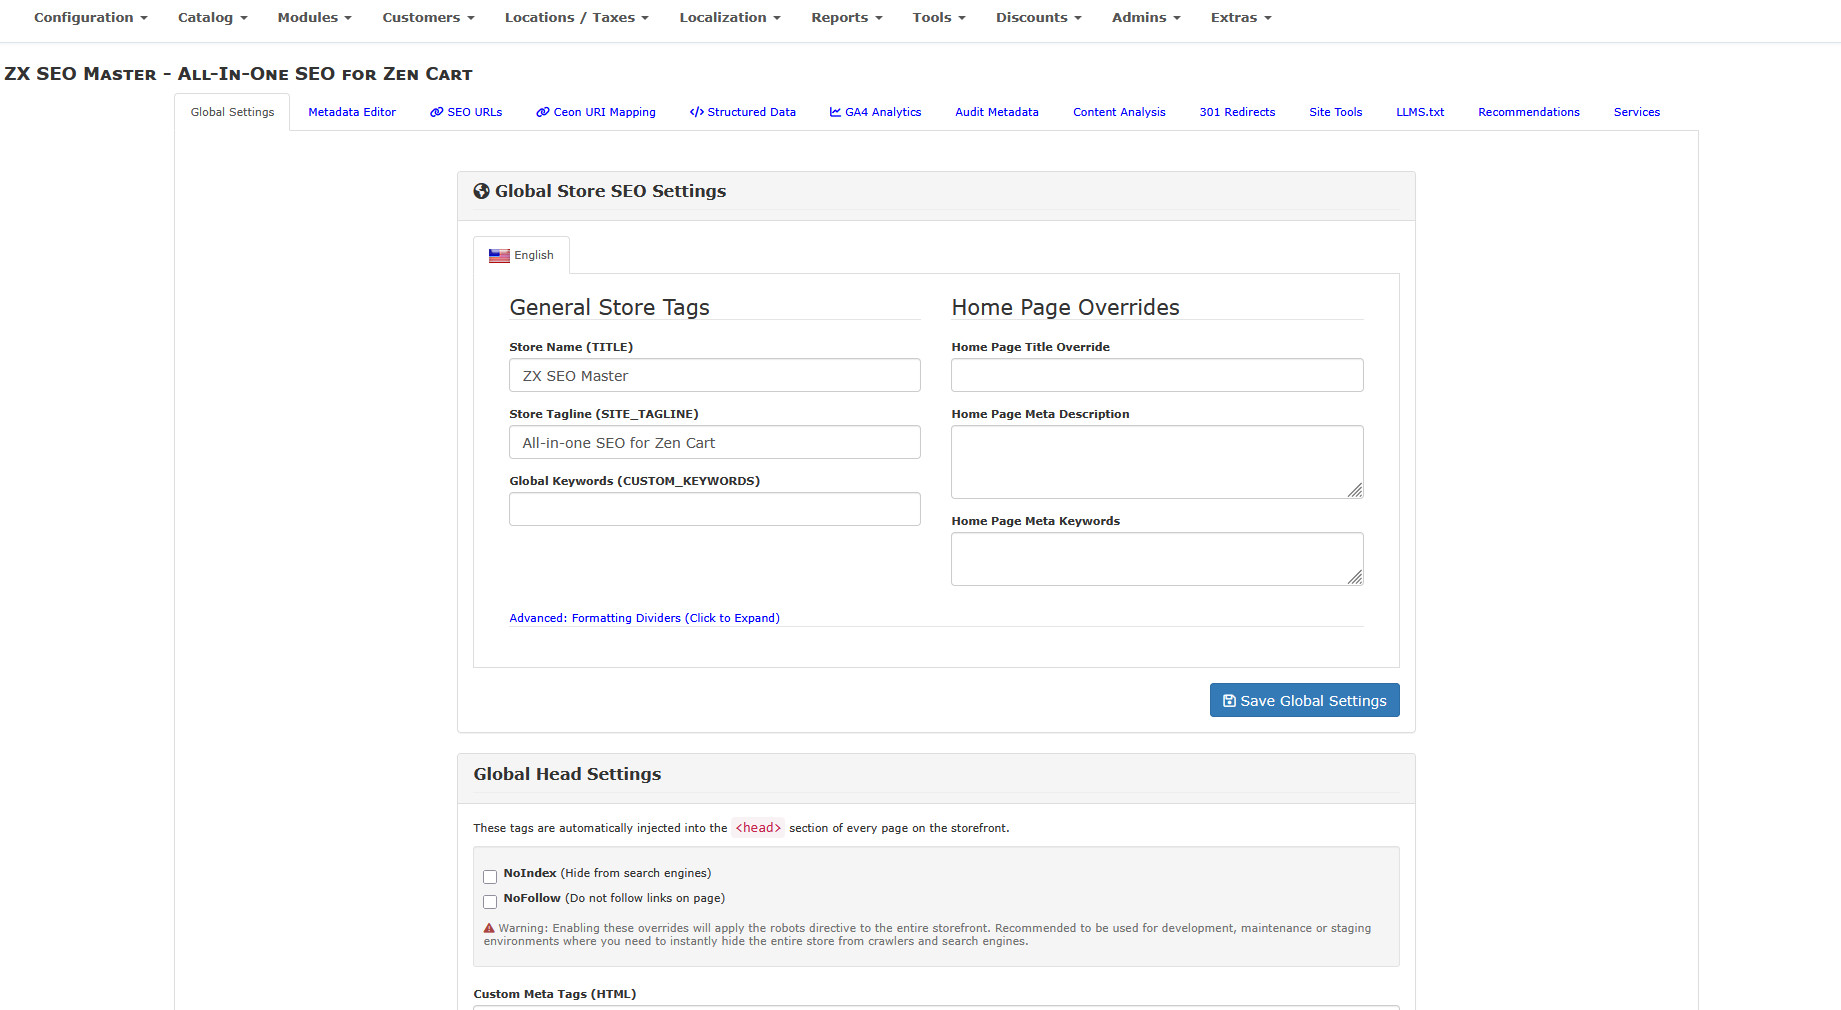Click the Home Page Title Override field
This screenshot has height=1010, width=1841.
(1157, 375)
